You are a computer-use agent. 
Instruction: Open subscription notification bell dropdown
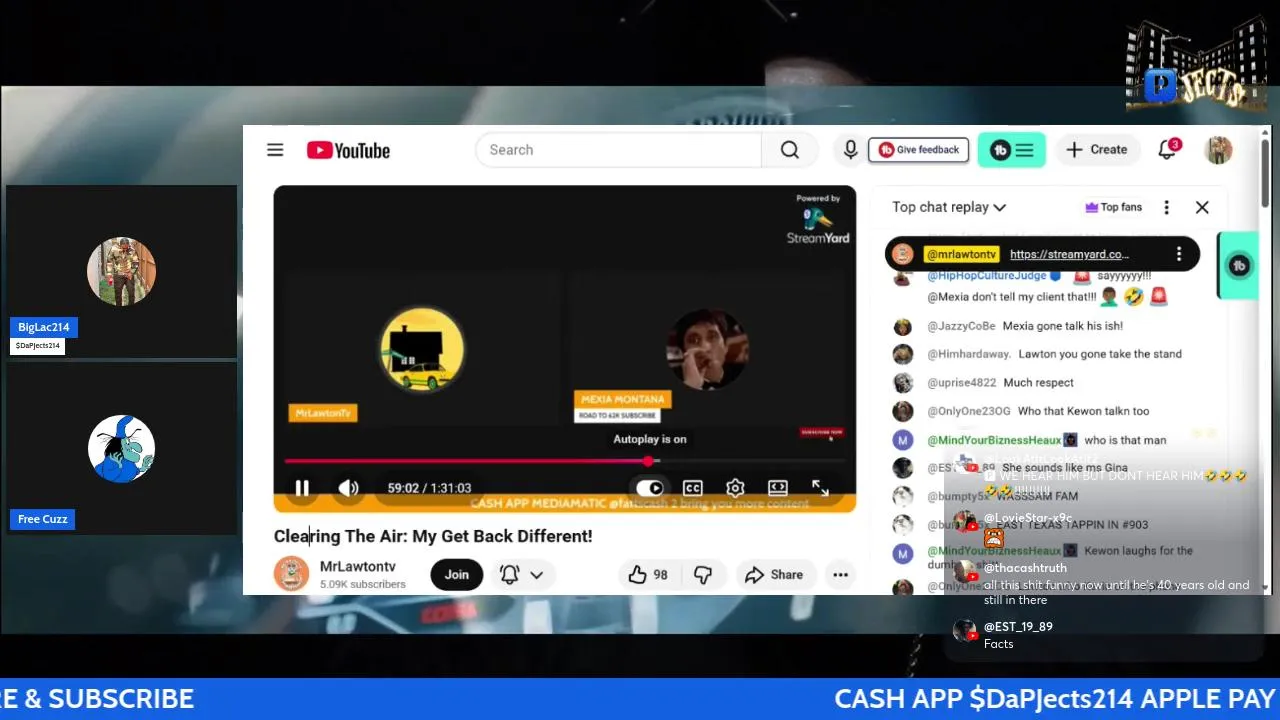pyautogui.click(x=522, y=575)
